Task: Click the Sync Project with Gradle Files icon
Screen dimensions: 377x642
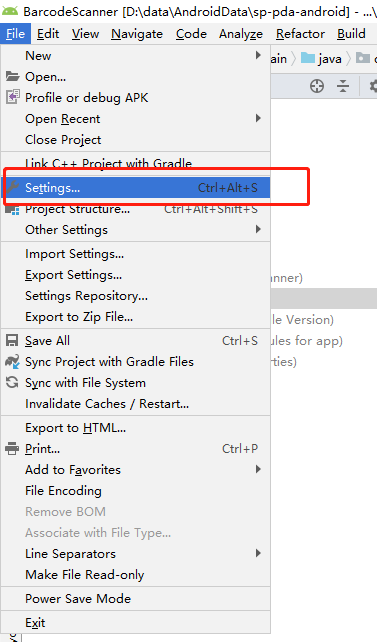Action: pyautogui.click(x=12, y=362)
